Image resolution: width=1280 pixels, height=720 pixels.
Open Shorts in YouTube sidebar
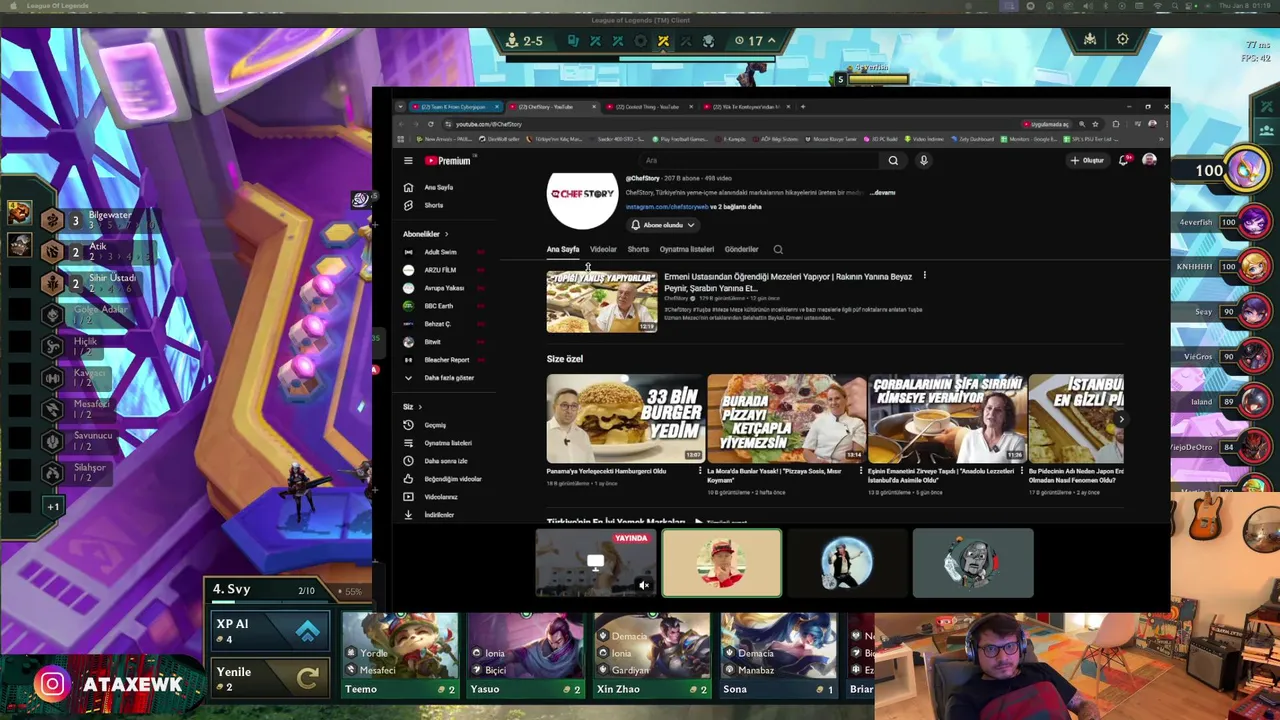click(433, 205)
